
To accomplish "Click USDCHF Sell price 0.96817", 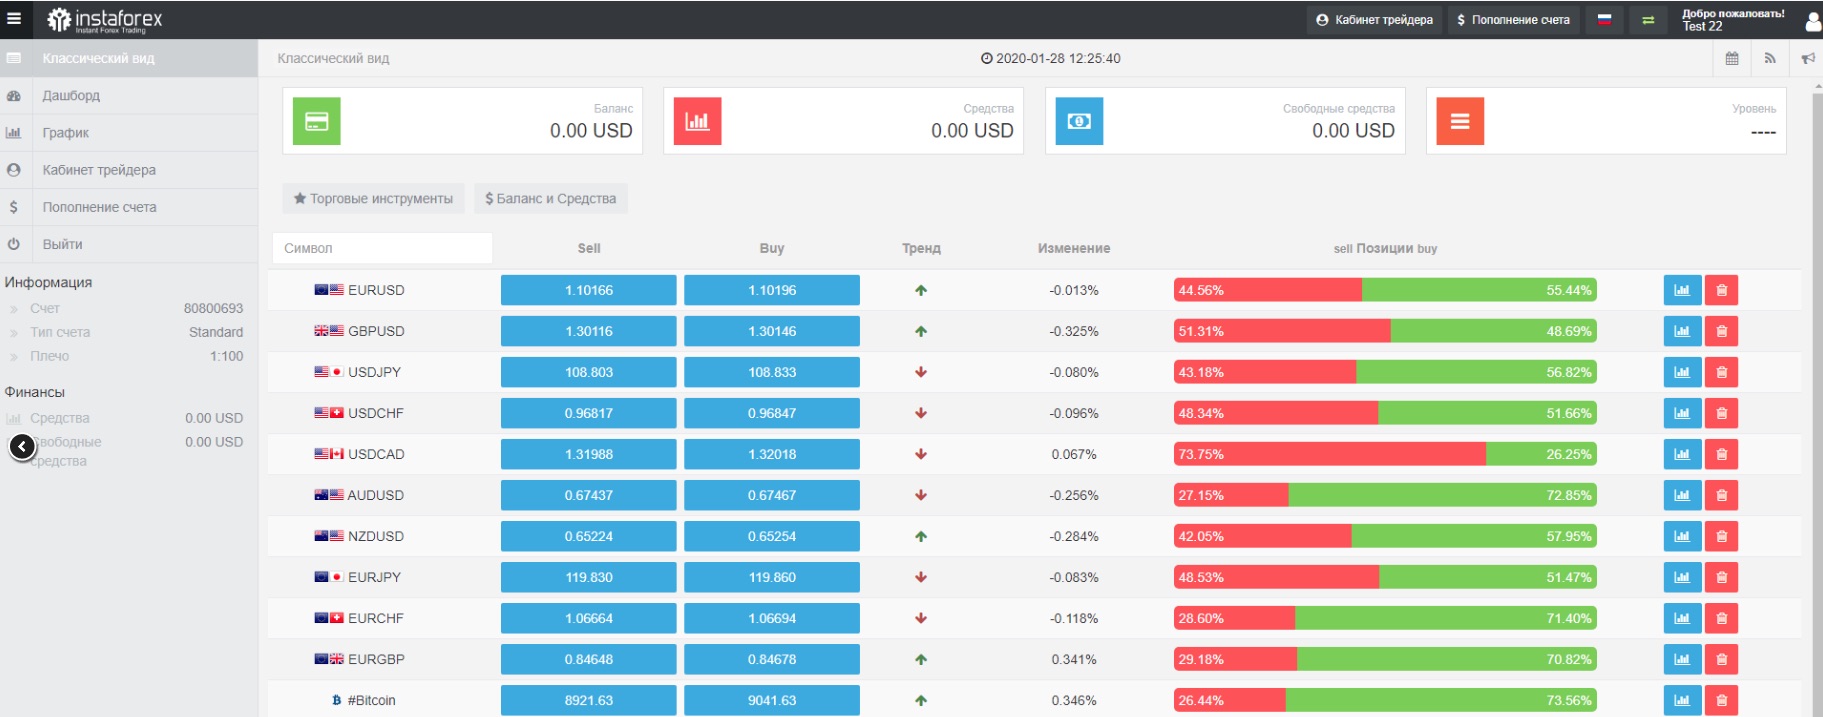I will pyautogui.click(x=589, y=413).
